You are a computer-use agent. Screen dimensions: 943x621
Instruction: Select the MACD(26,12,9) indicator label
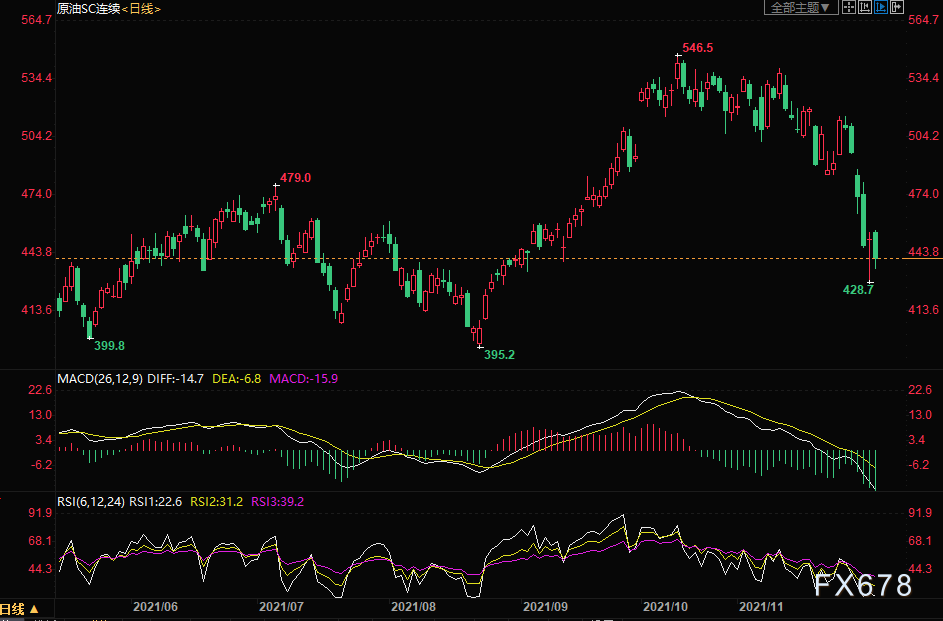pyautogui.click(x=100, y=379)
